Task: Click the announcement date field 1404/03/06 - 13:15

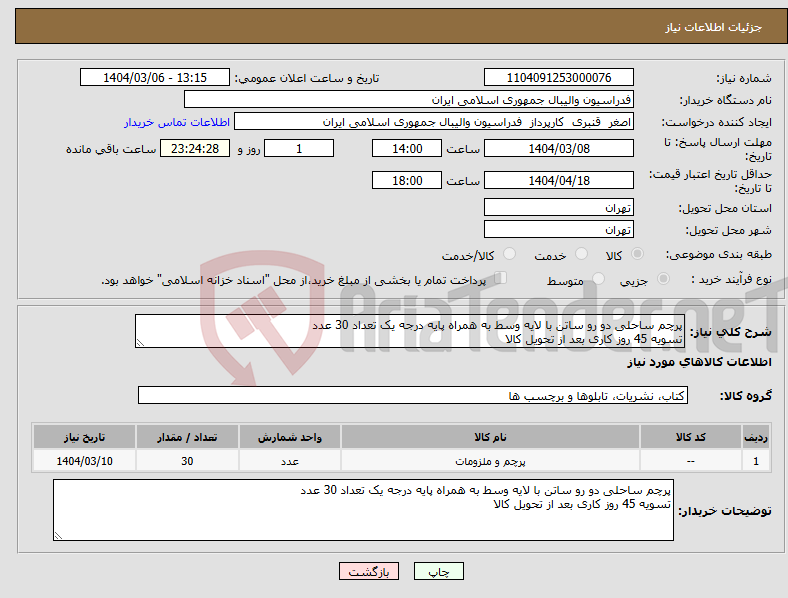Action: (155, 77)
